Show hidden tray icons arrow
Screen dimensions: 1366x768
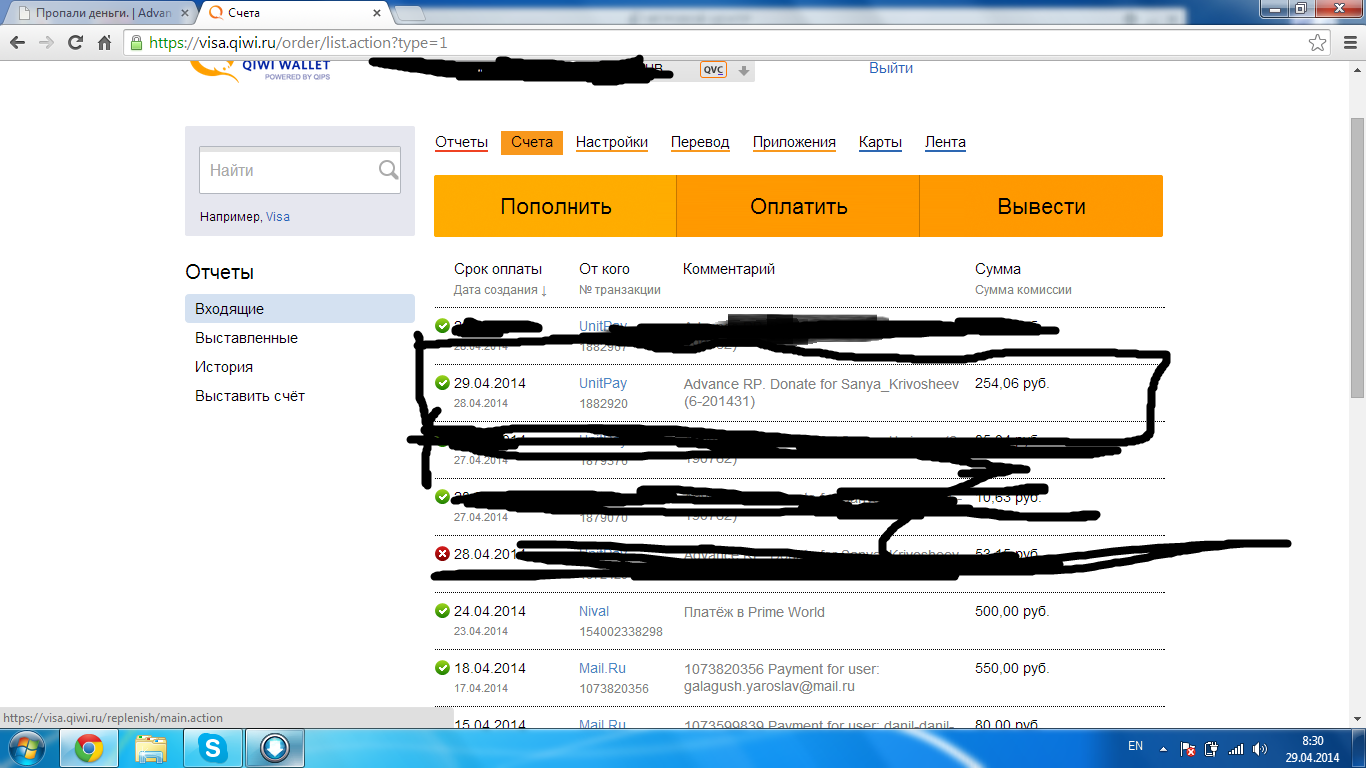tap(1163, 748)
